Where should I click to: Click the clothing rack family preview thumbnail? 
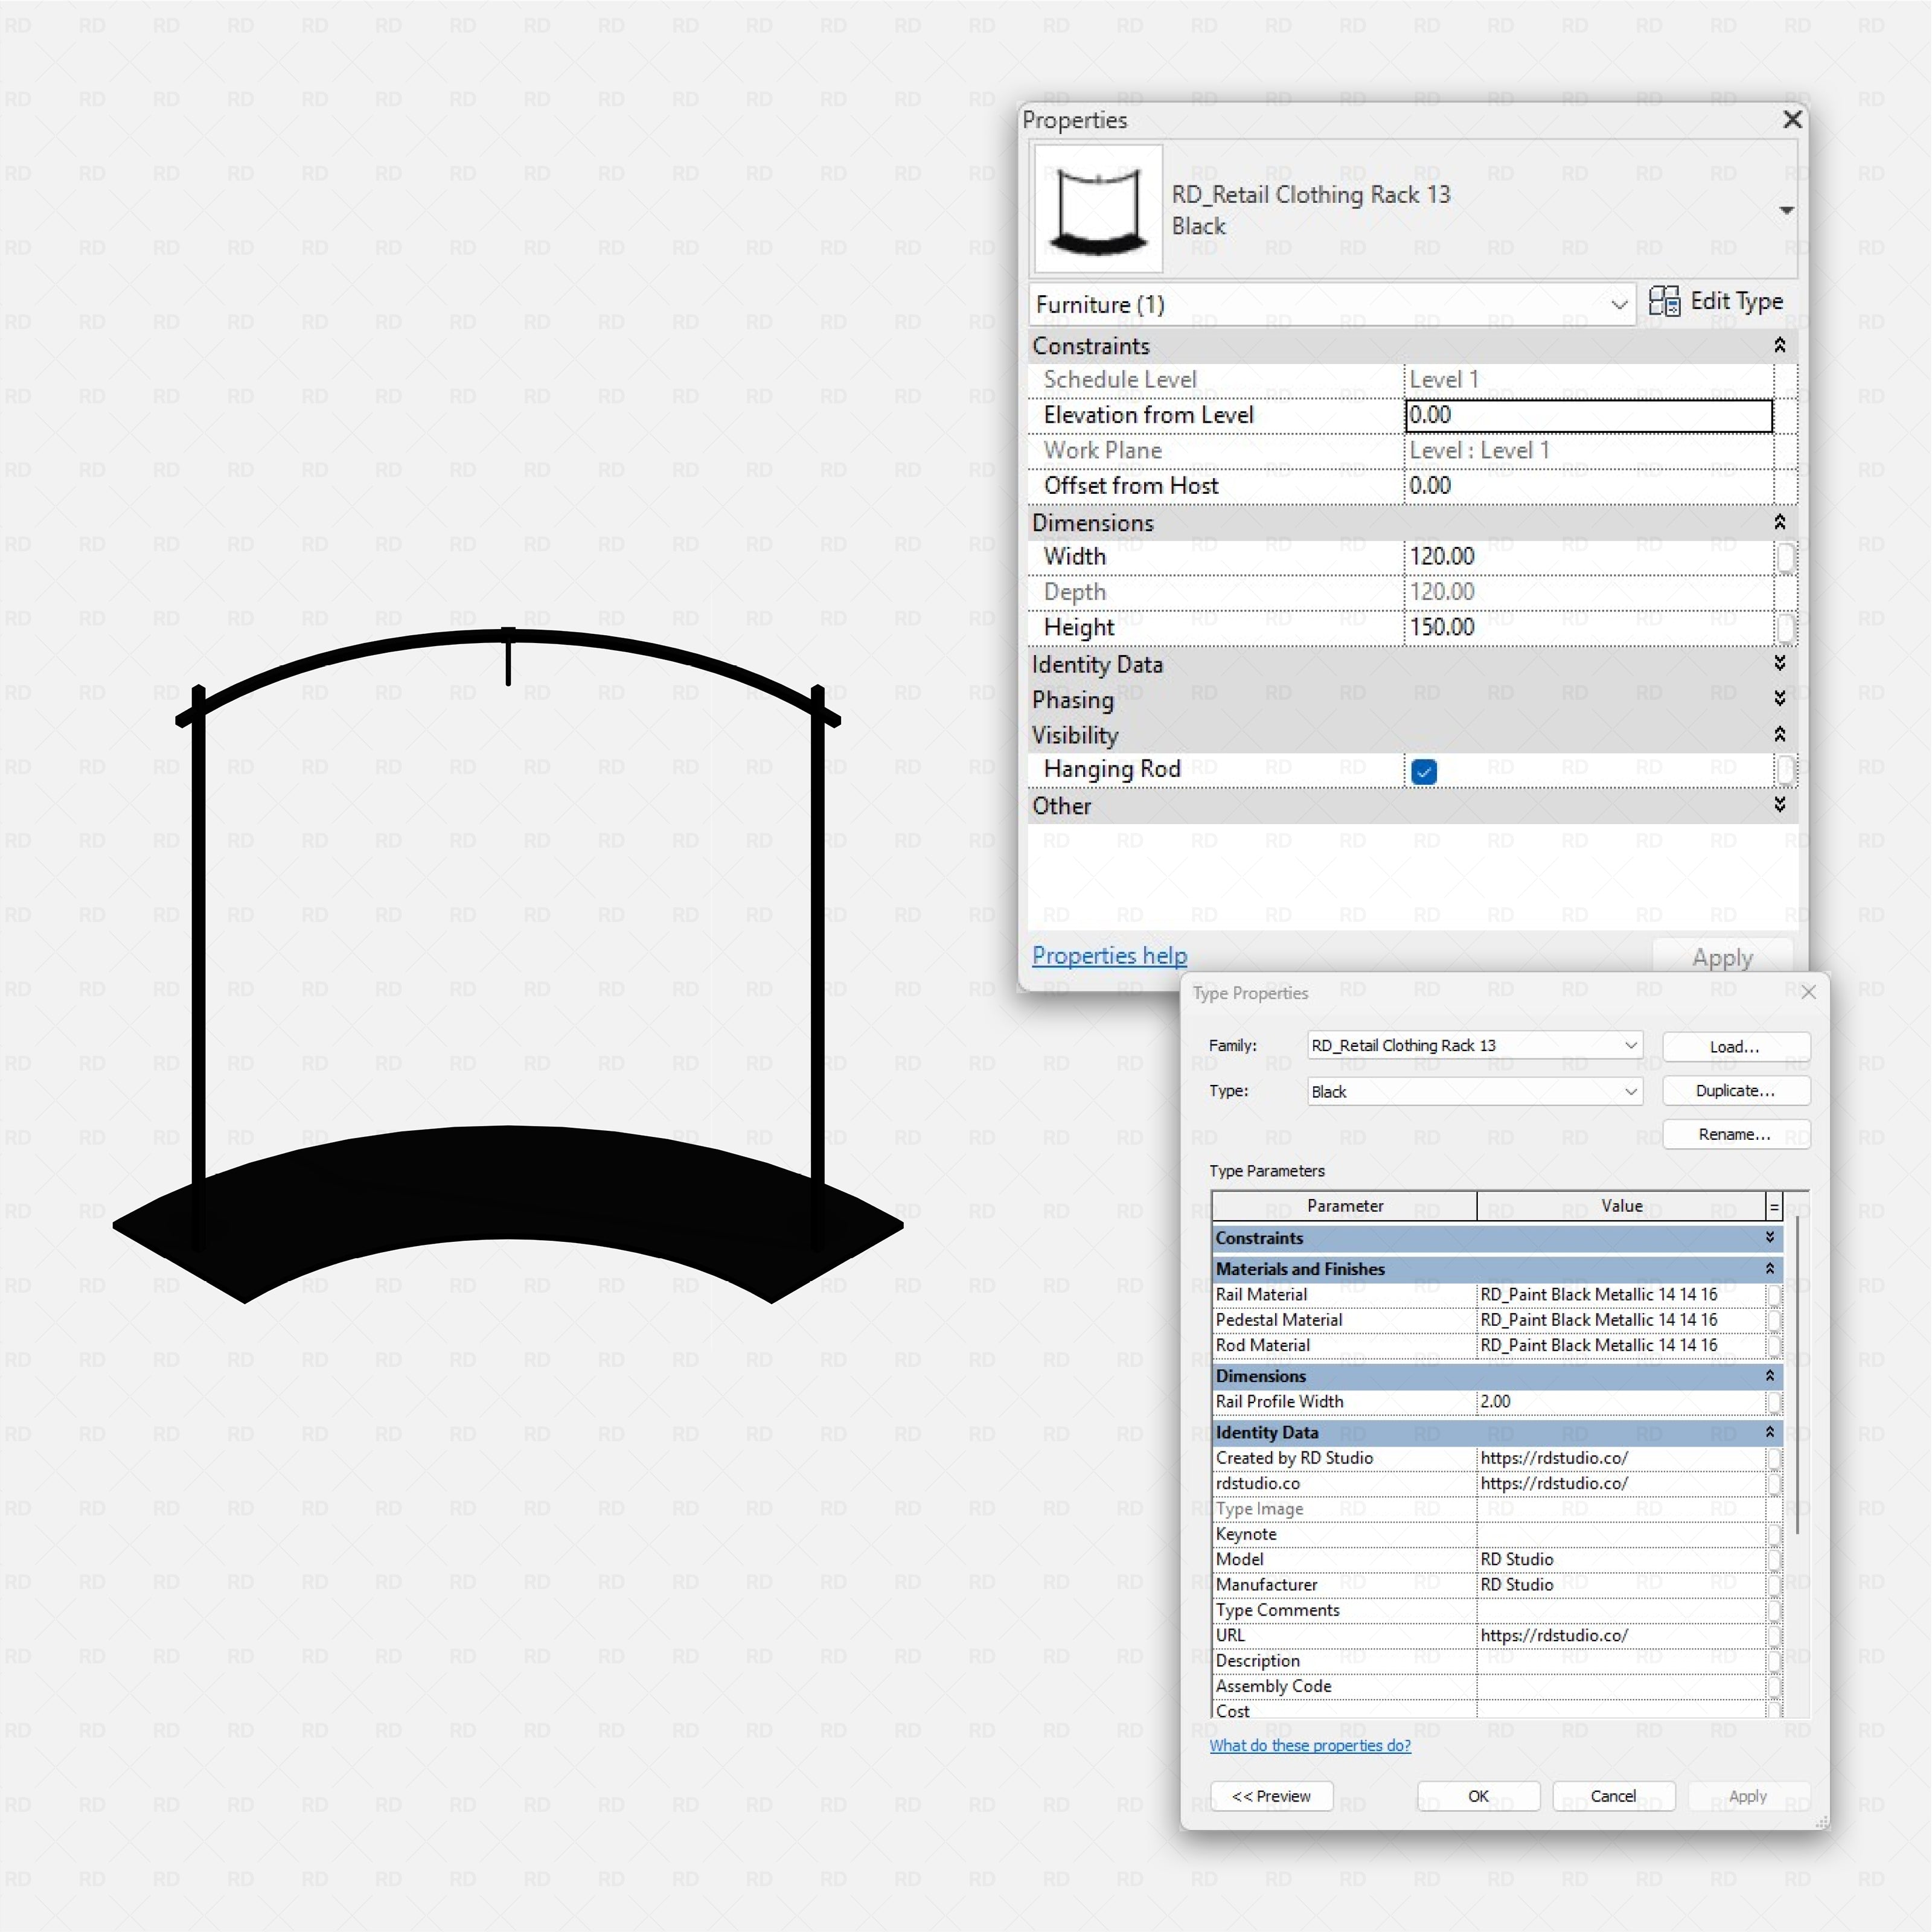tap(1098, 208)
